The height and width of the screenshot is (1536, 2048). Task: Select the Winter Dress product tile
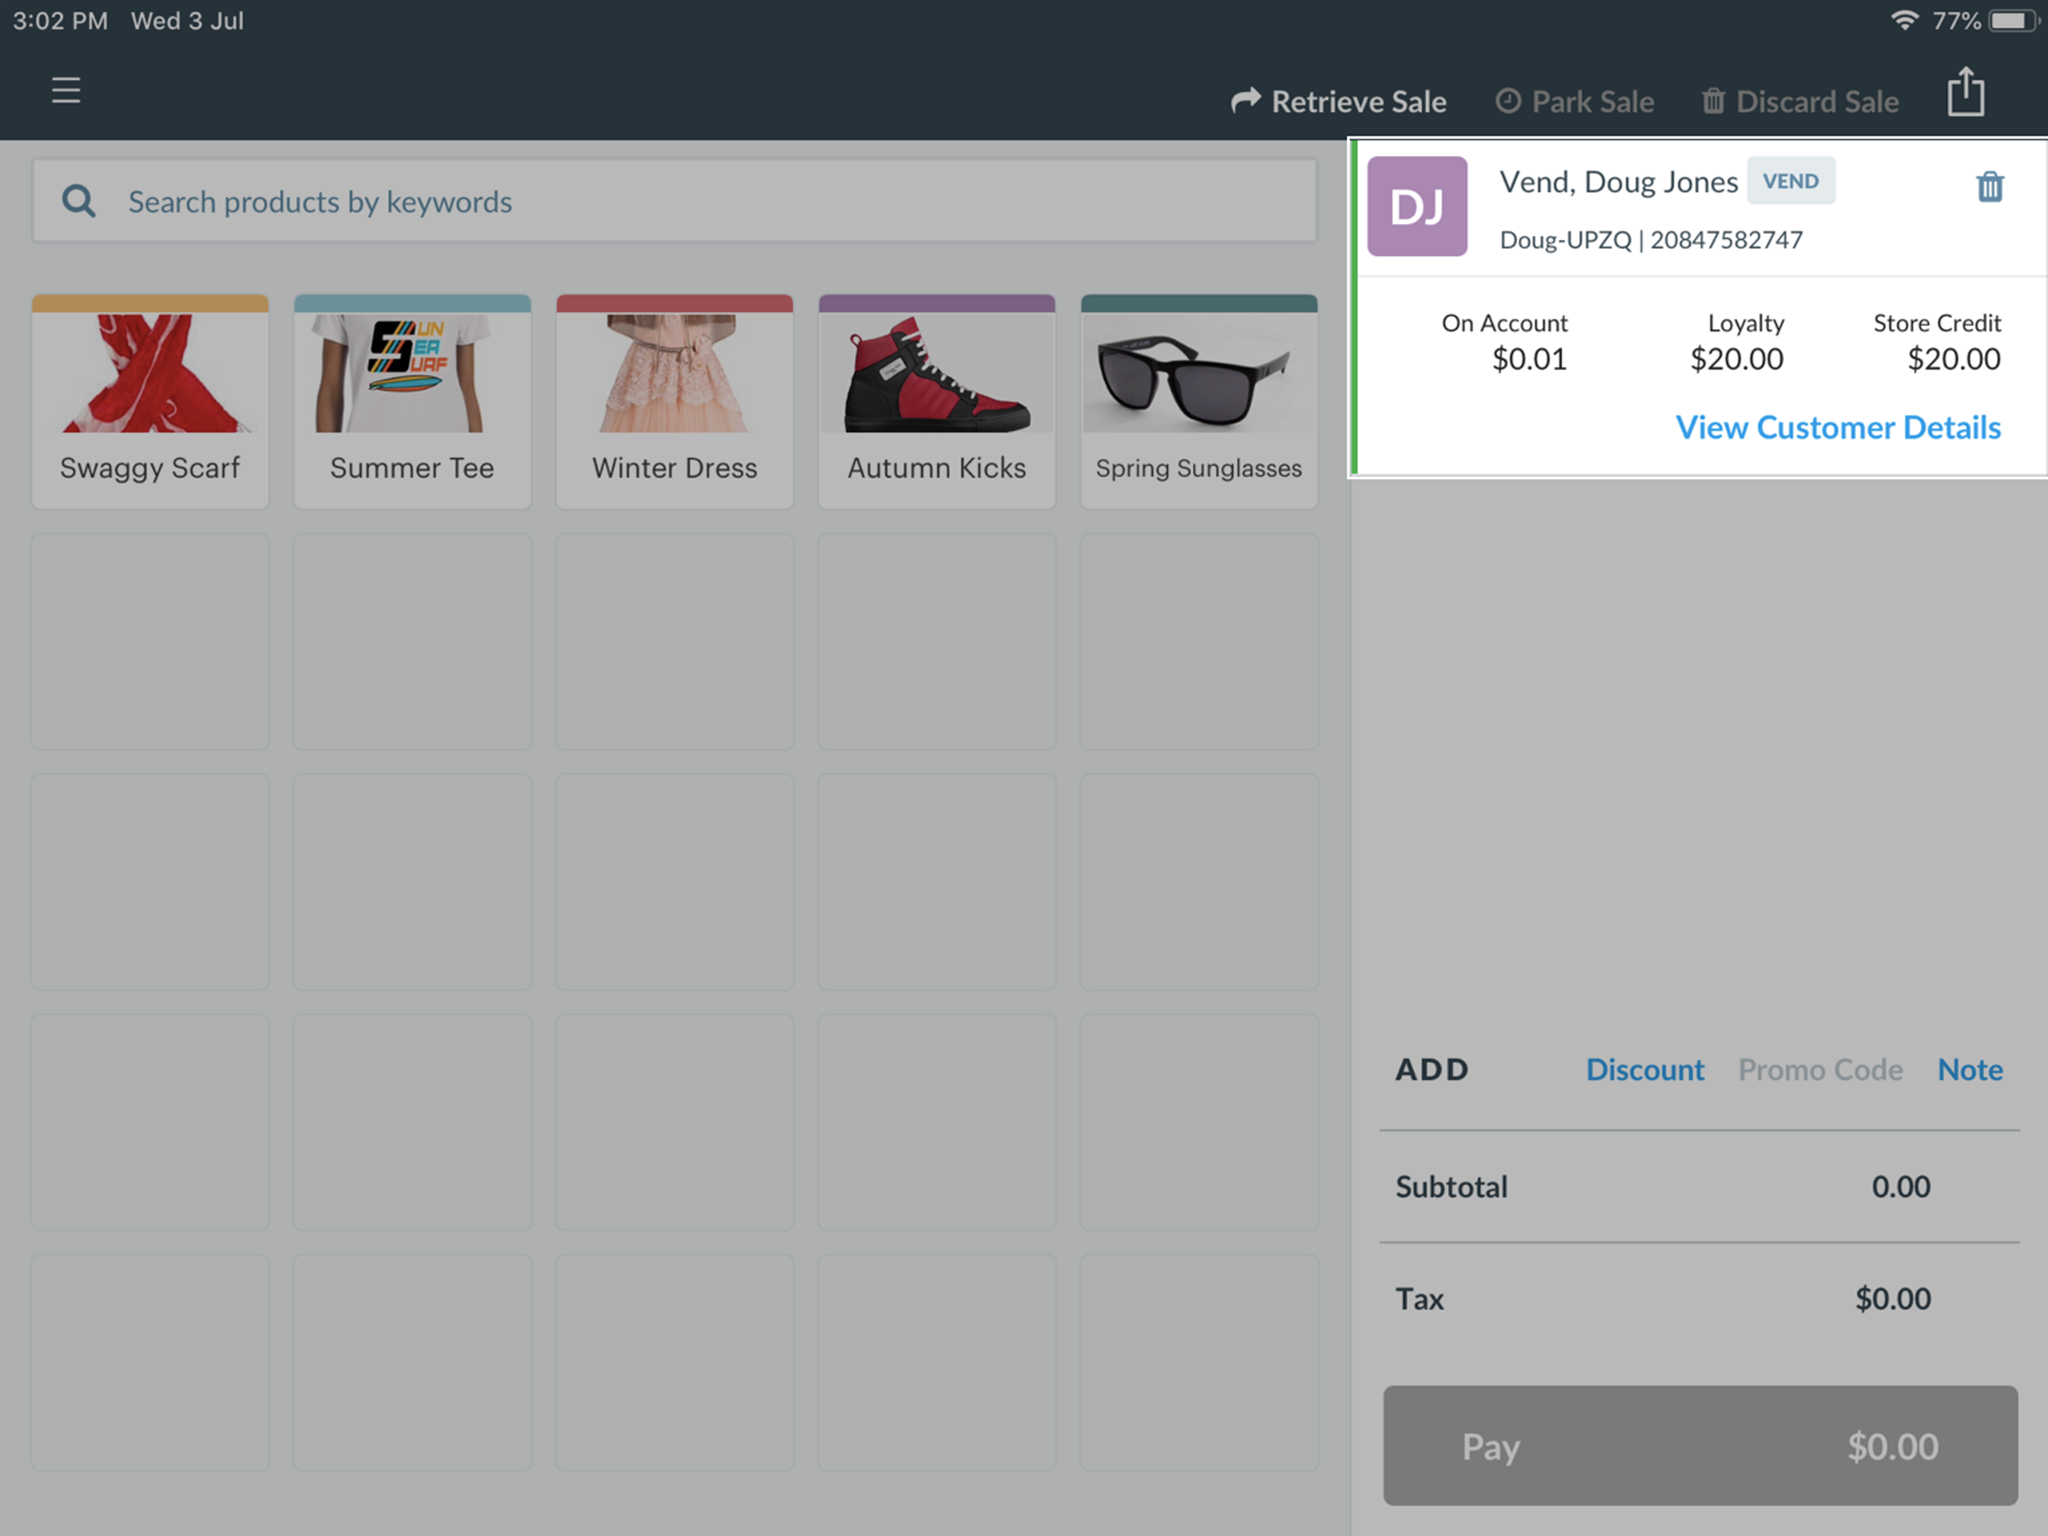click(x=674, y=402)
